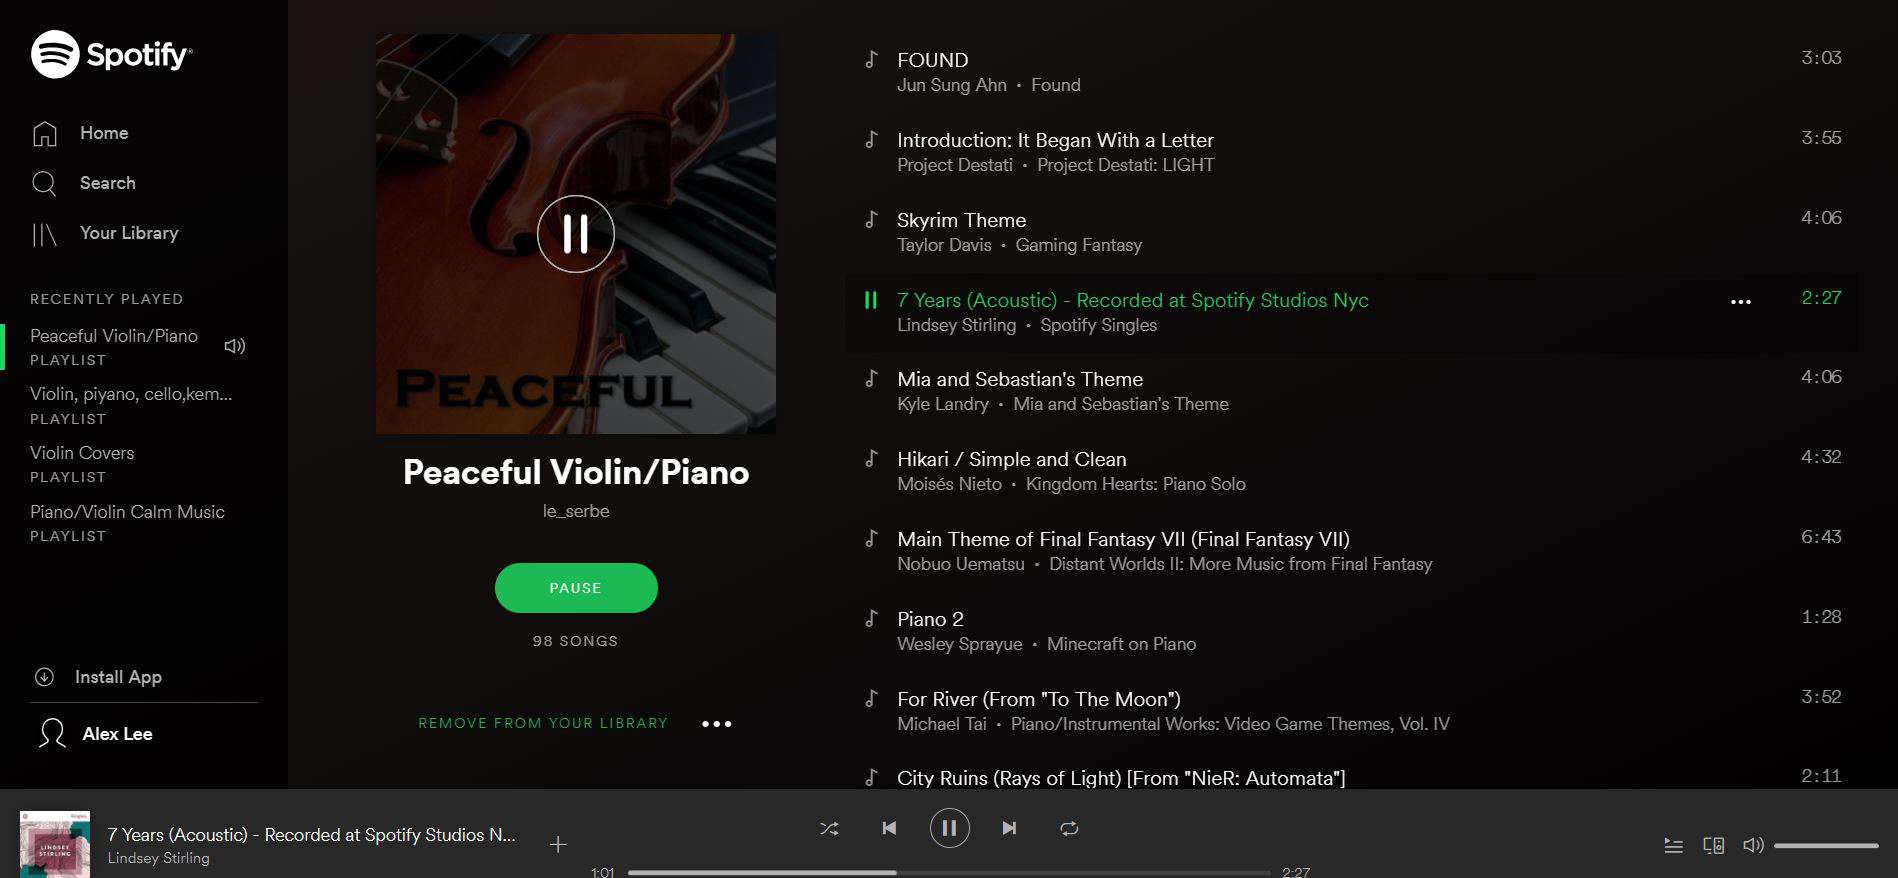Open more options for 7 Years track
The image size is (1898, 878).
(1741, 302)
